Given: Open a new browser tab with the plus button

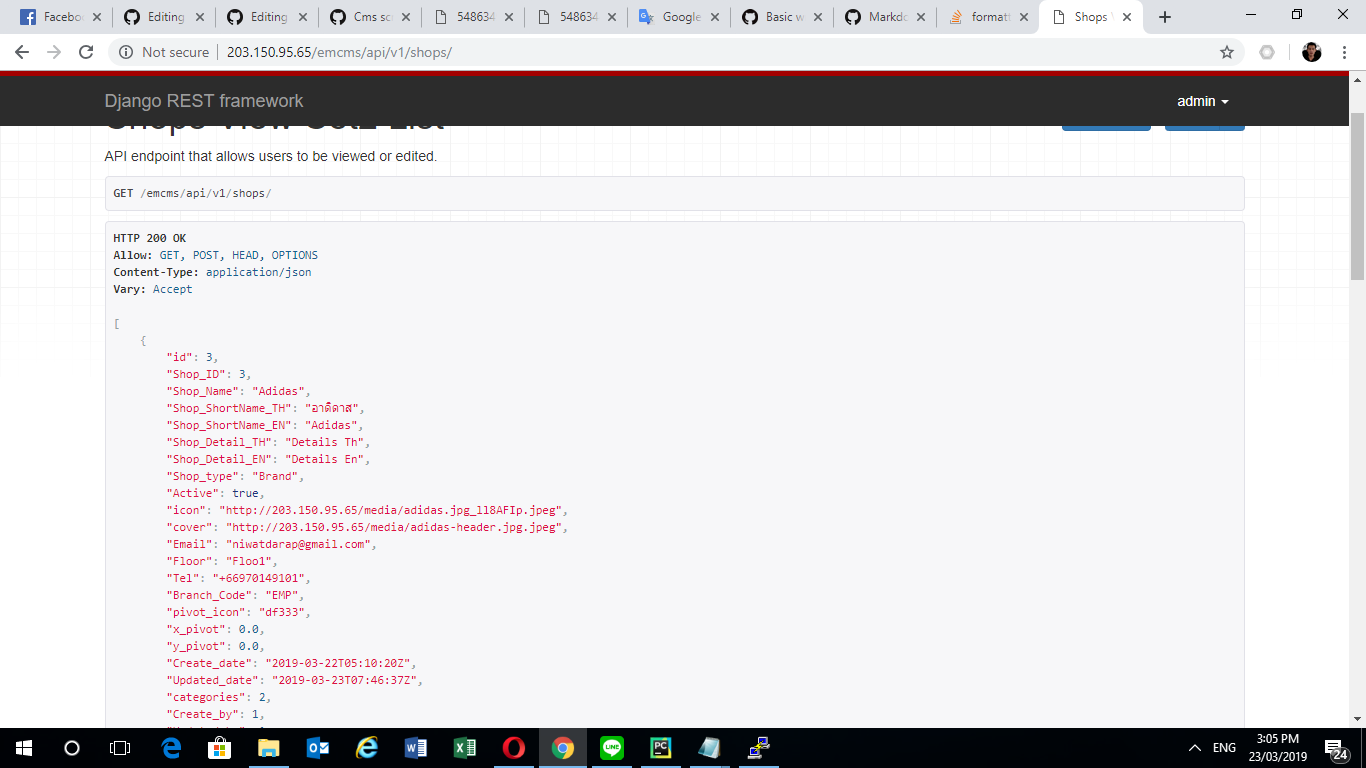Looking at the screenshot, I should [1164, 16].
